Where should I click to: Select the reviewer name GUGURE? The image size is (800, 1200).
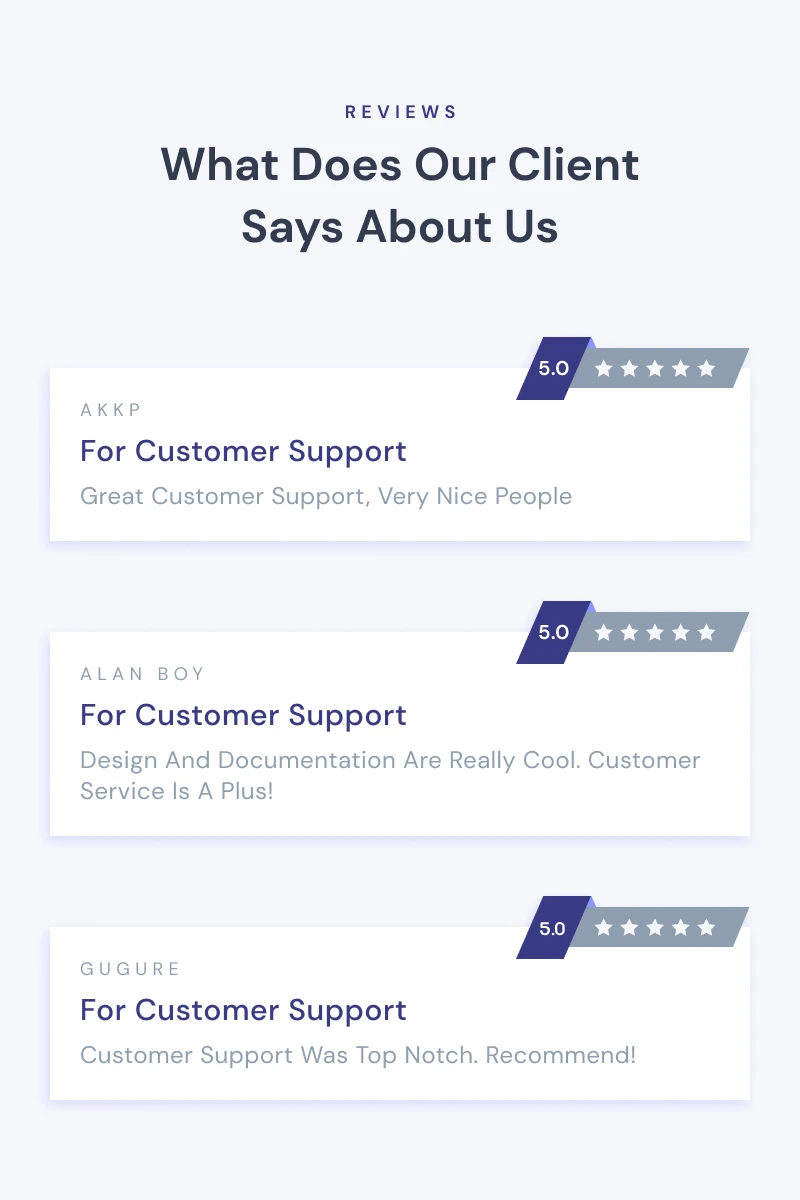130,969
